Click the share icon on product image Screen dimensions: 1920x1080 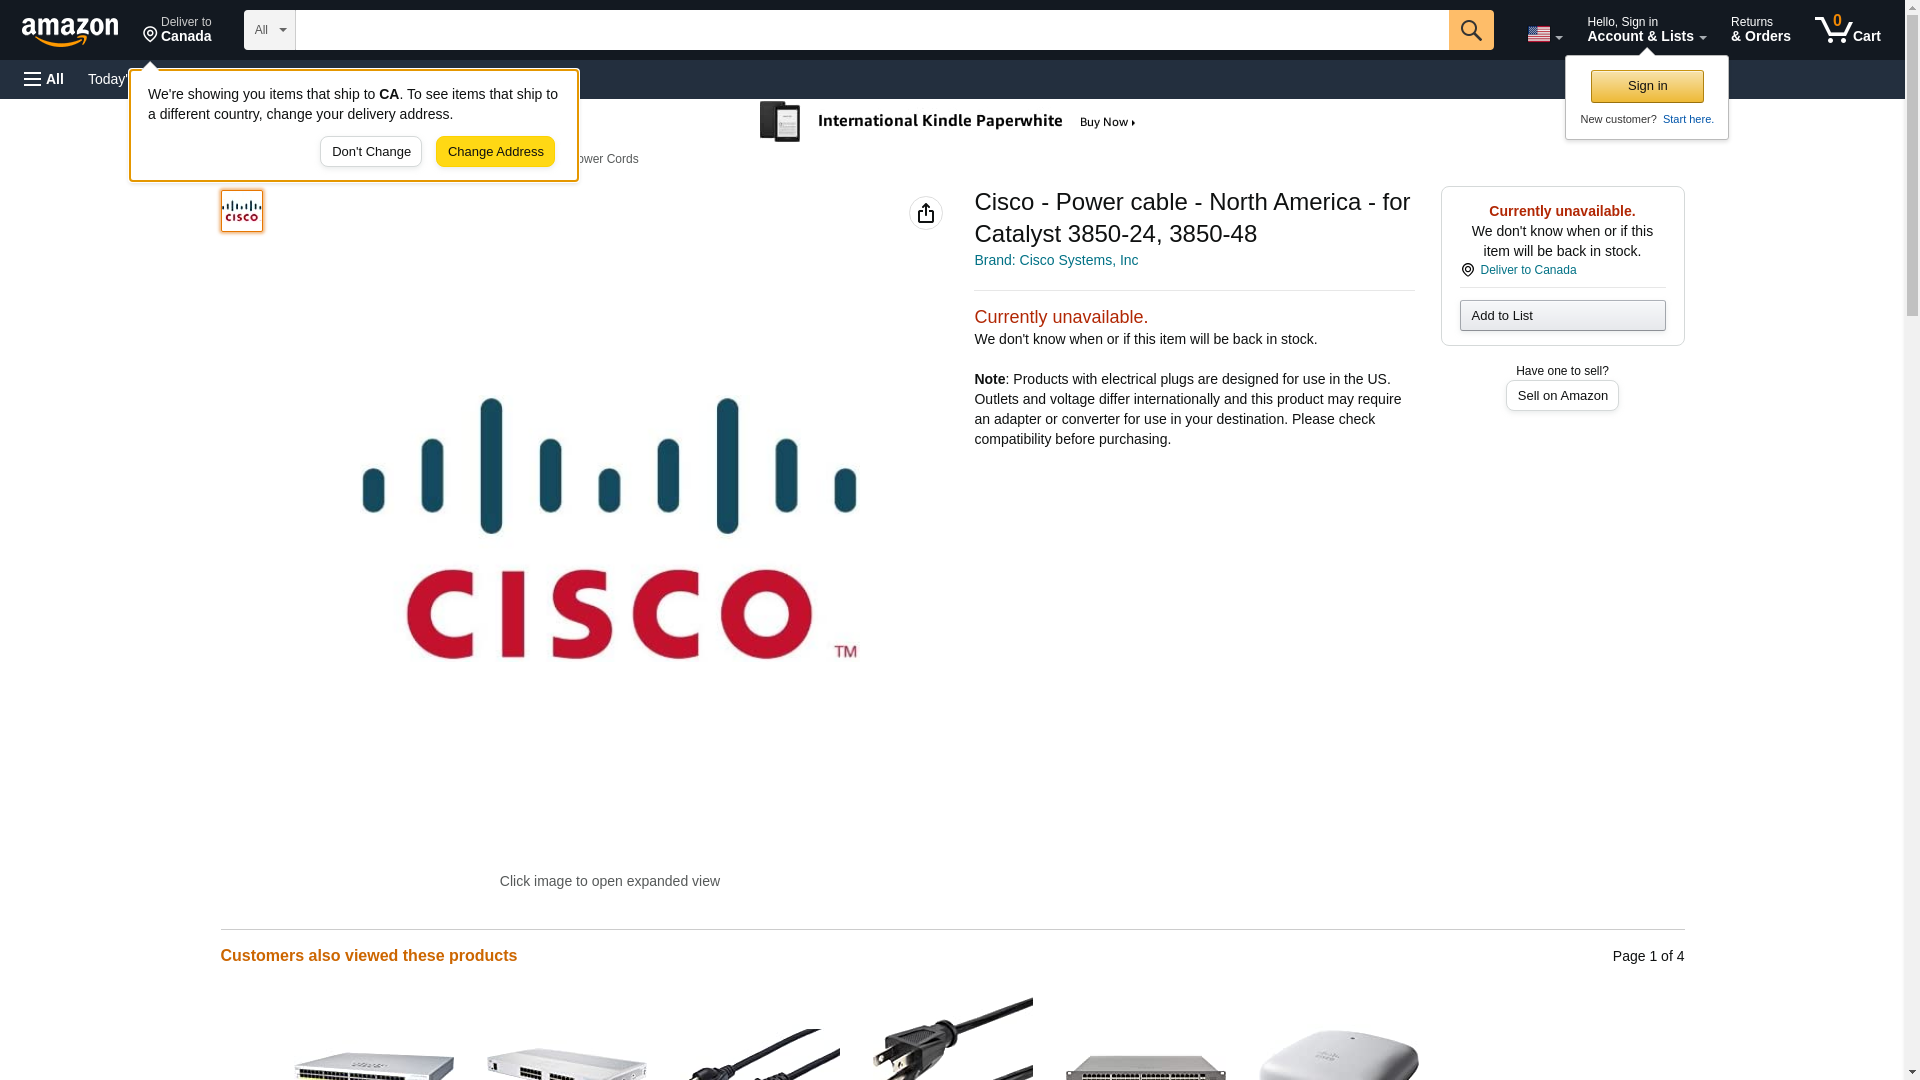(925, 213)
